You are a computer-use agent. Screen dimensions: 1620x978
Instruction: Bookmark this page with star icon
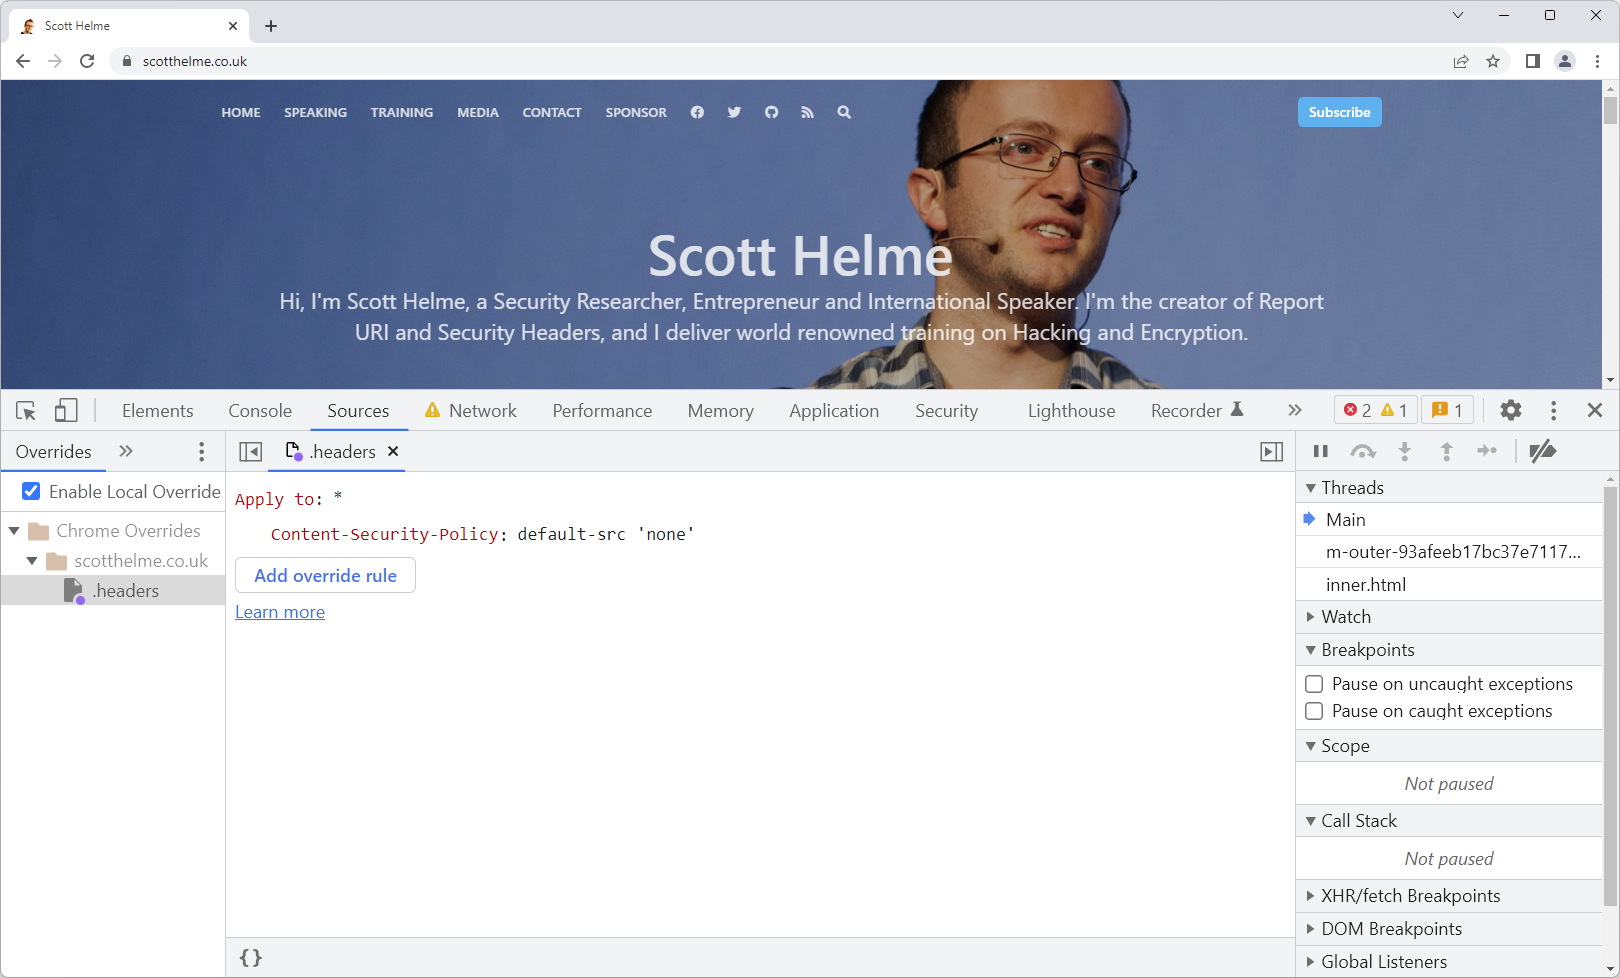[1493, 61]
